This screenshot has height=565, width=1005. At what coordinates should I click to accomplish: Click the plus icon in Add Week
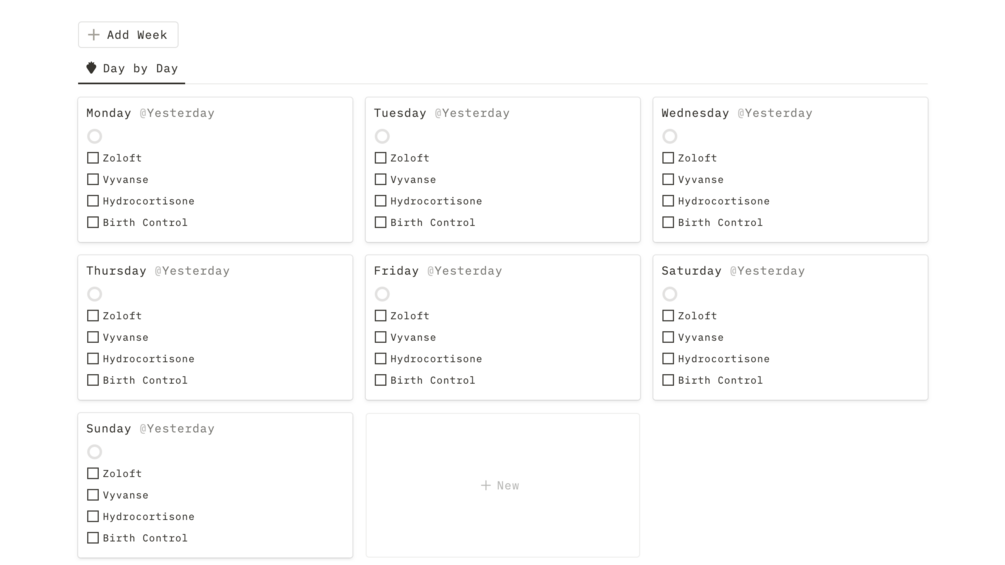point(94,35)
